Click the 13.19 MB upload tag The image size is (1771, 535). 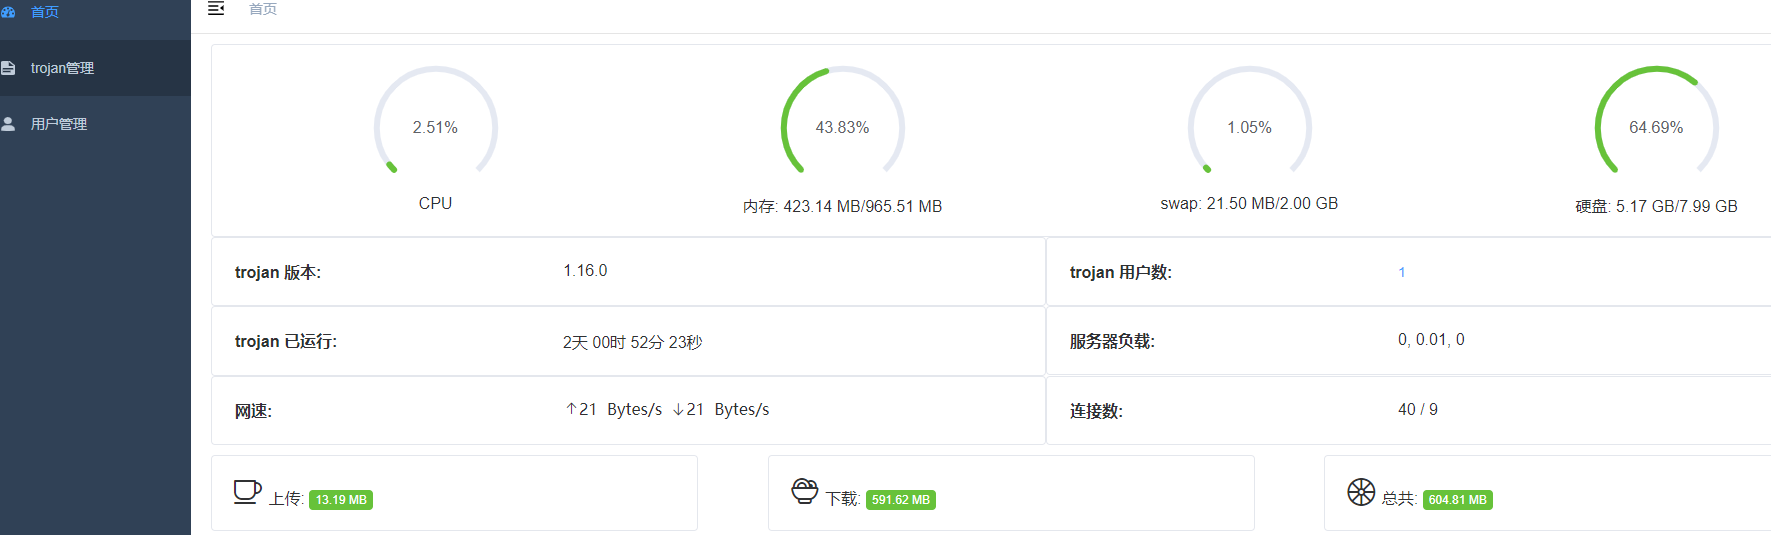pyautogui.click(x=341, y=500)
